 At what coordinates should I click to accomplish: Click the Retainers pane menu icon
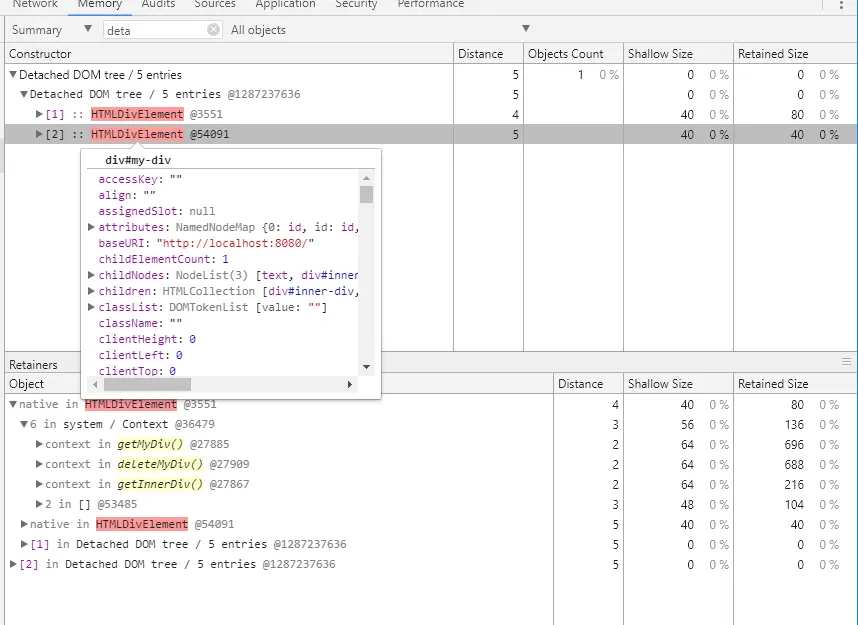point(846,362)
